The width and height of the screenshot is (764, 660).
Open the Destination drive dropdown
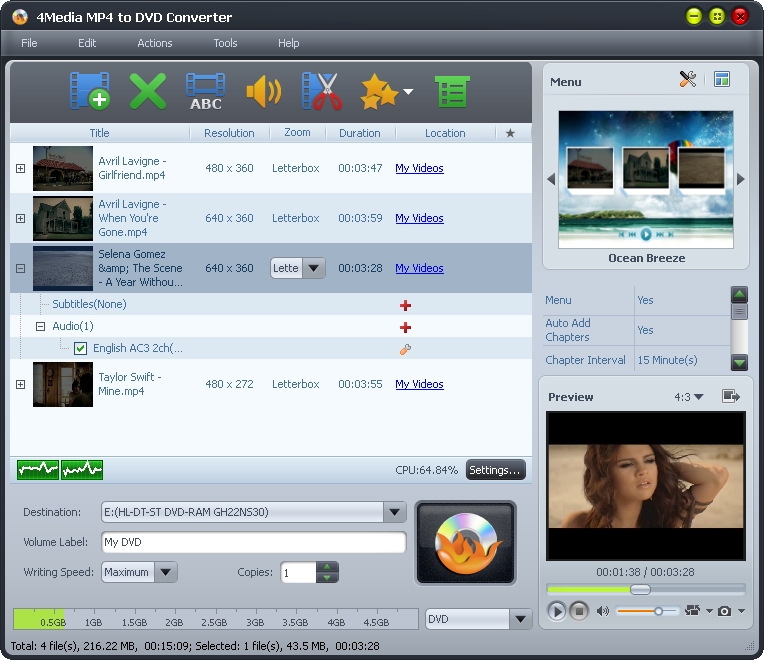pos(394,512)
